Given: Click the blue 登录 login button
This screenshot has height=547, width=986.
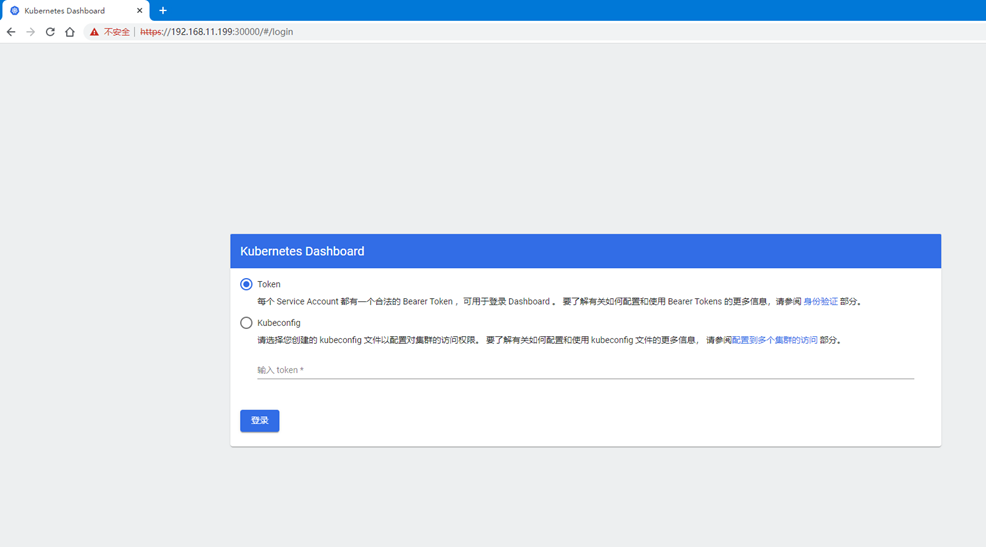Looking at the screenshot, I should pyautogui.click(x=260, y=421).
